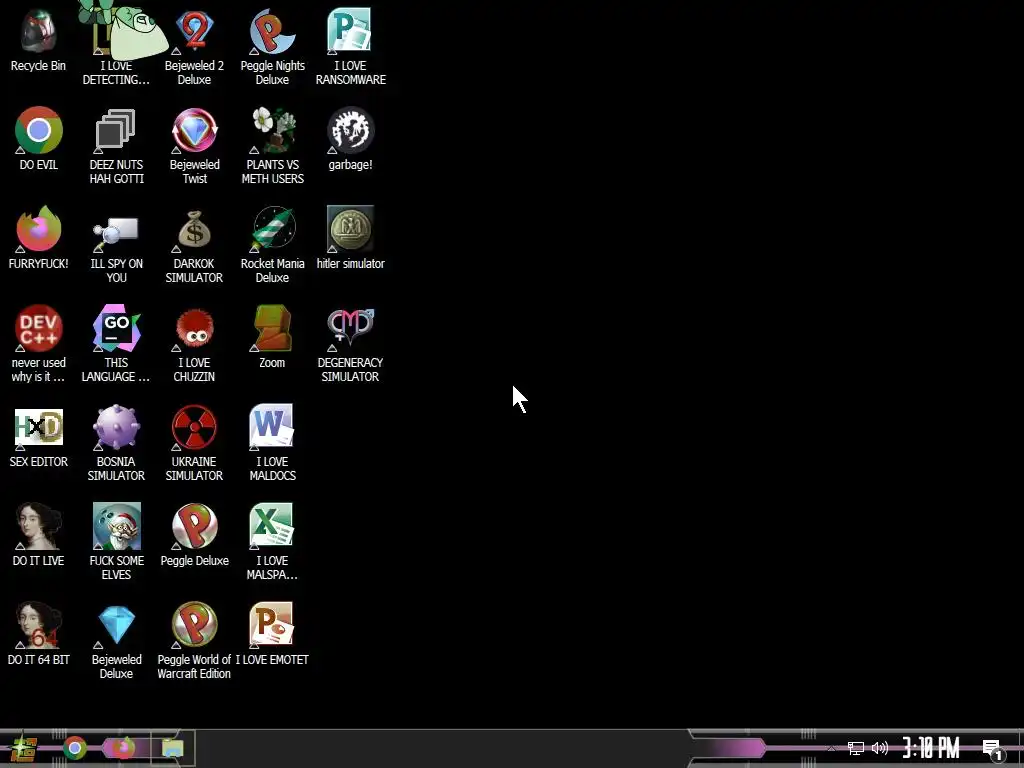Screen dimensions: 1024x768
Task: Switch to Firefox on the taskbar
Action: click(123, 748)
